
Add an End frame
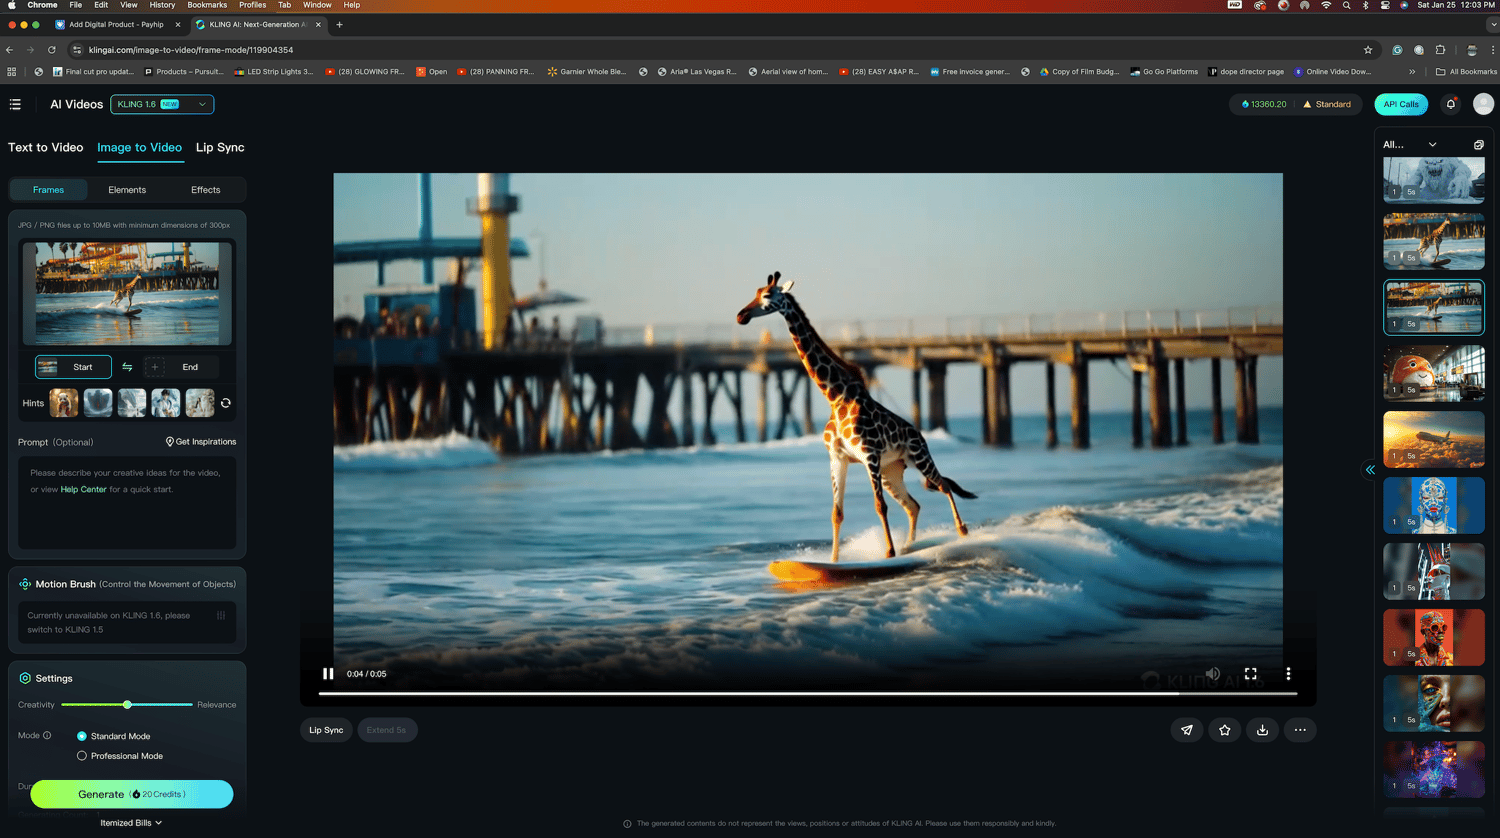click(179, 367)
